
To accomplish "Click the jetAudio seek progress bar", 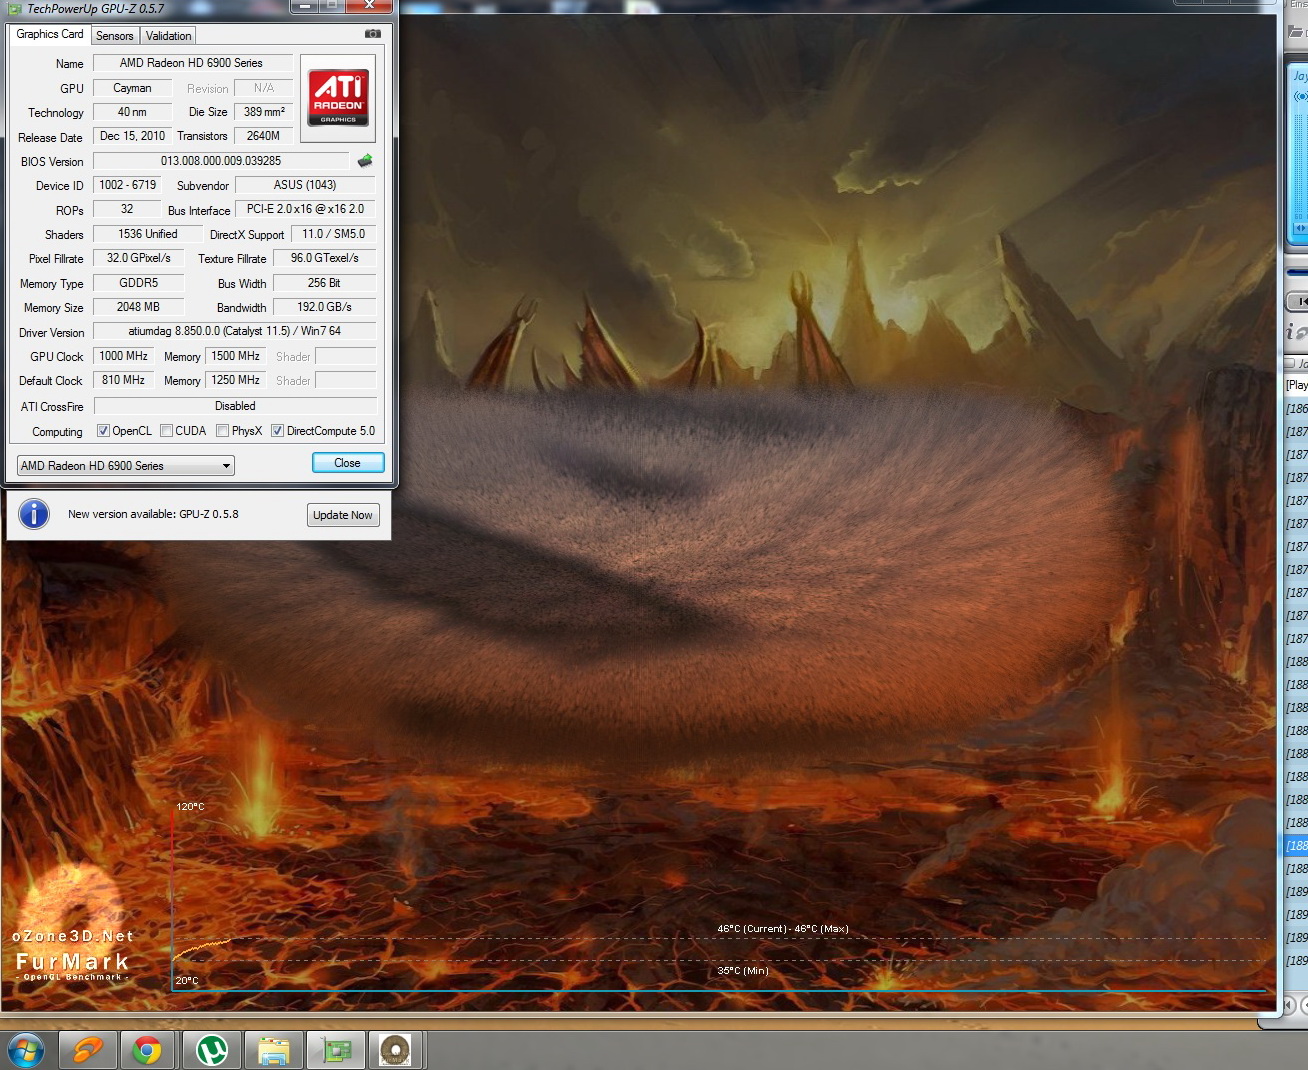I will click(x=1297, y=271).
